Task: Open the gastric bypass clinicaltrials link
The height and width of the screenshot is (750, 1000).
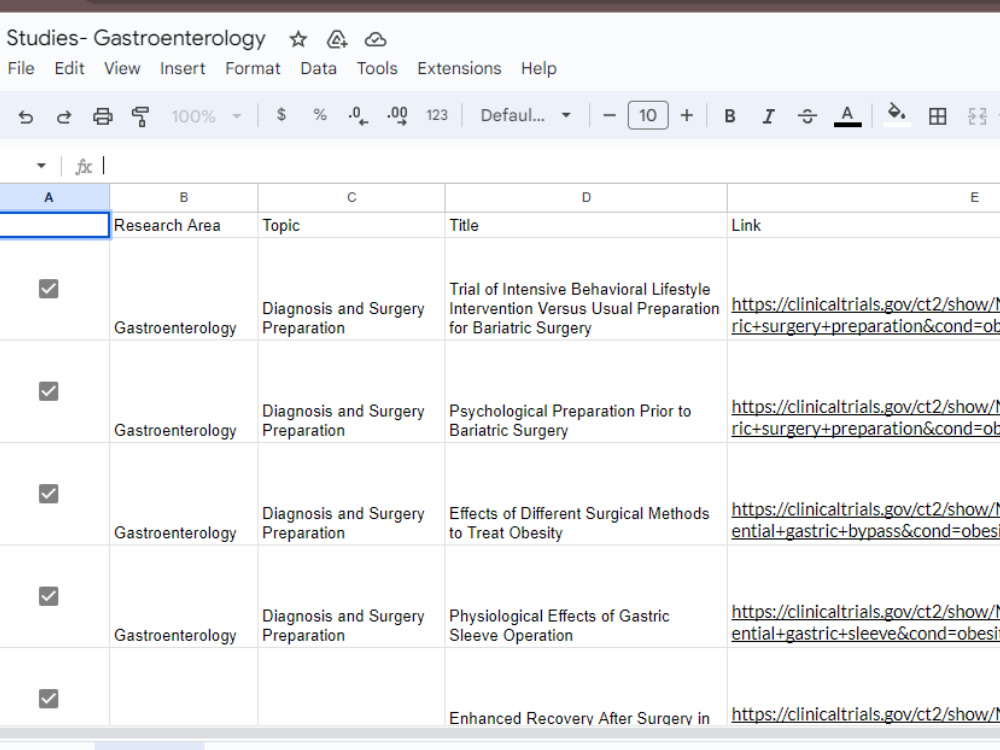Action: click(x=865, y=520)
